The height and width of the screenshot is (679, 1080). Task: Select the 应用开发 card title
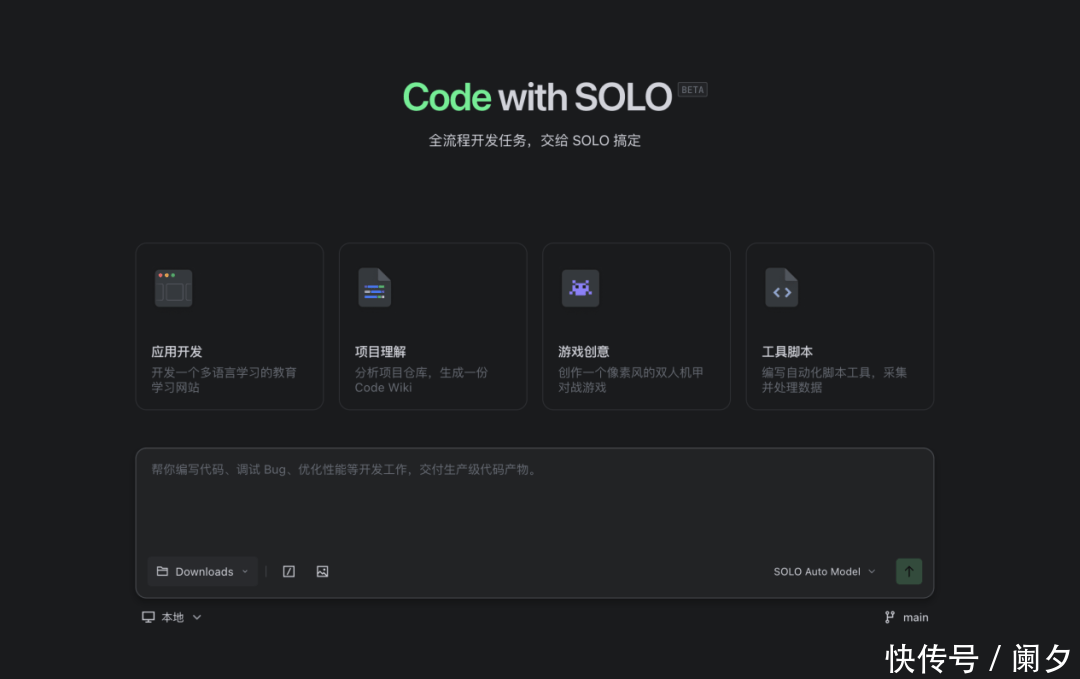pyautogui.click(x=177, y=352)
